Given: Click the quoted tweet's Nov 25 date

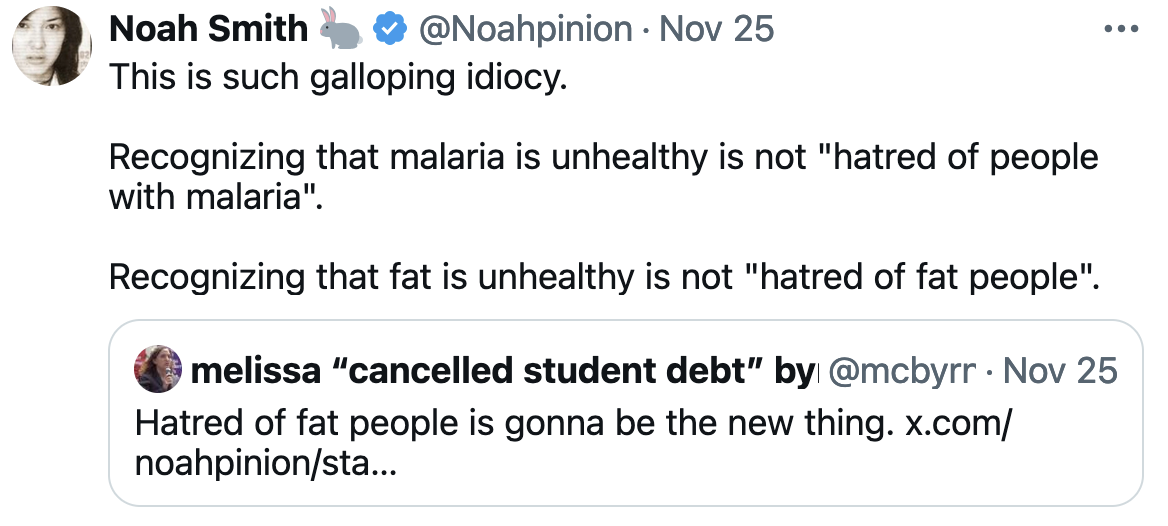Looking at the screenshot, I should click(1060, 372).
